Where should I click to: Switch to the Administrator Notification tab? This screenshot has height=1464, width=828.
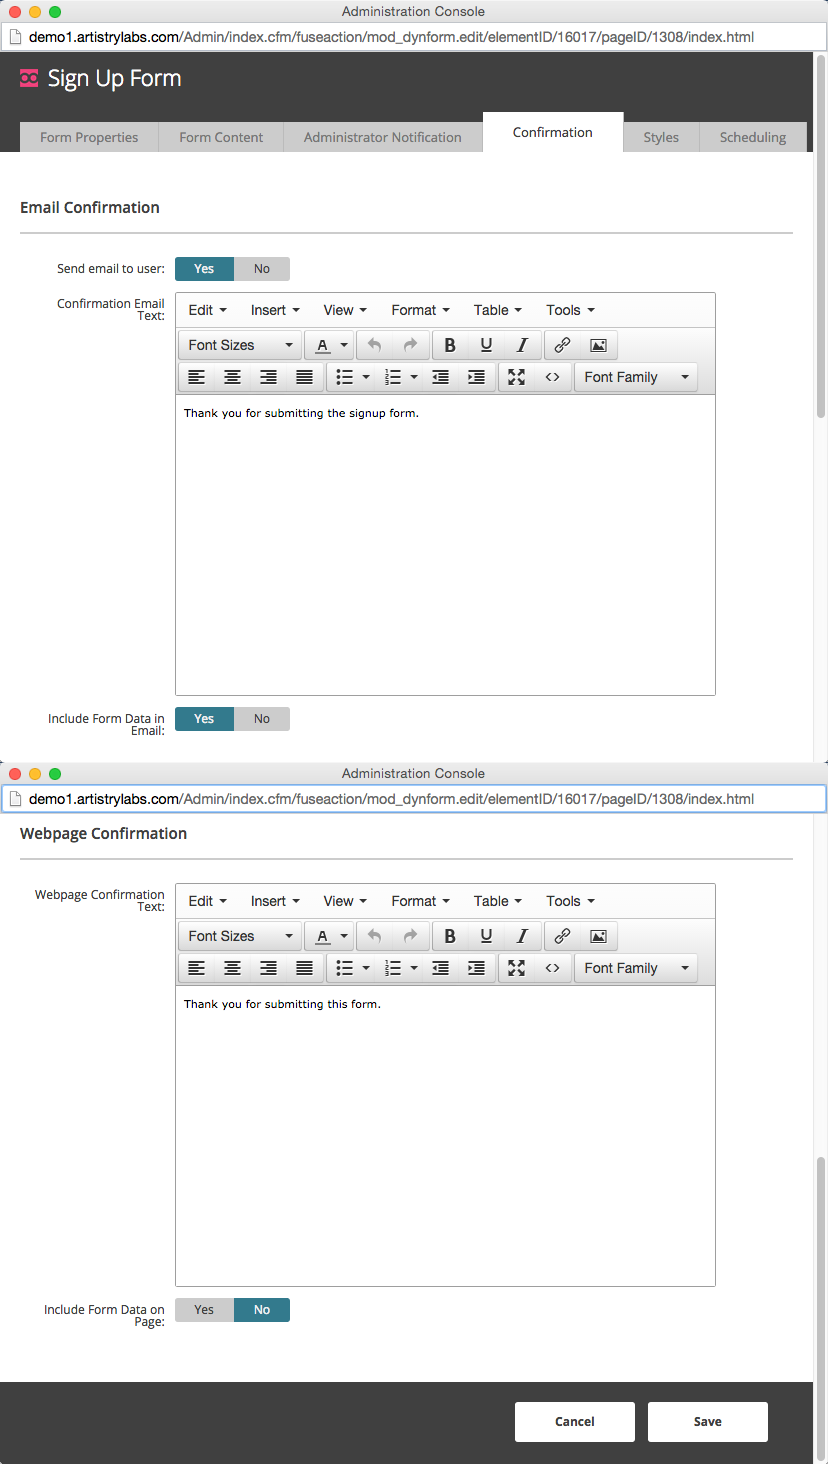382,137
